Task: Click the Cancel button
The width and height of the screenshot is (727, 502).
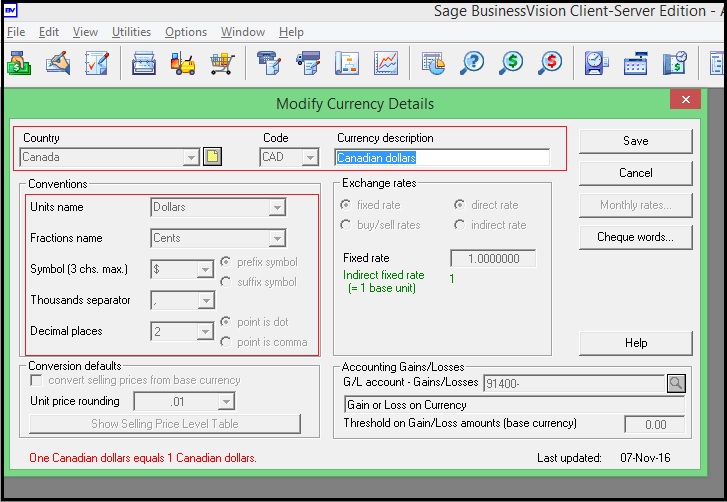Action: [x=635, y=173]
